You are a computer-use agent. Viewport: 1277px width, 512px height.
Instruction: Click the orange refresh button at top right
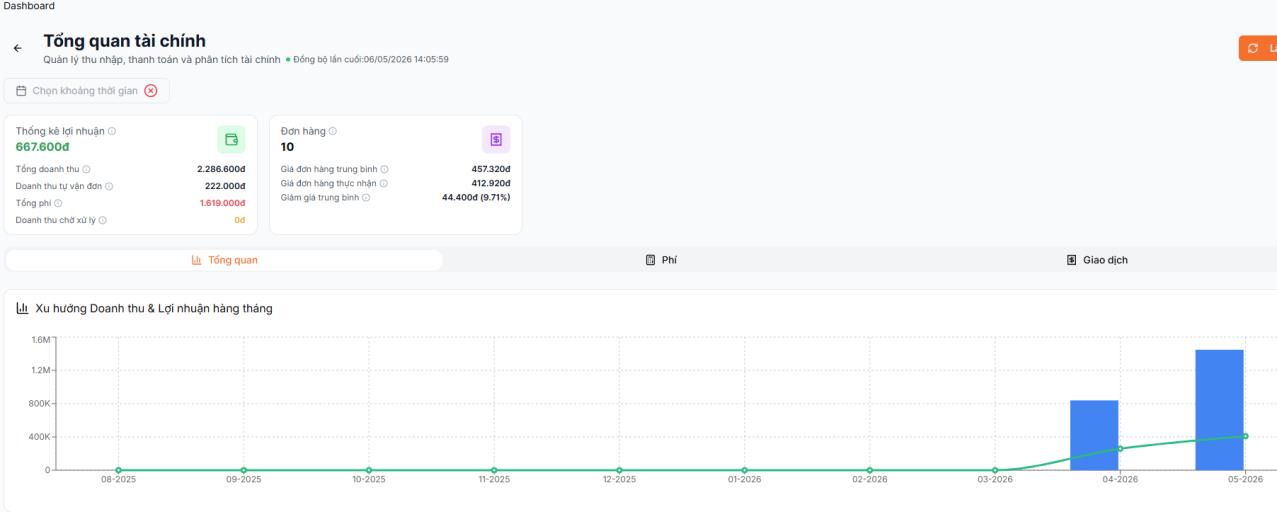tap(1258, 48)
